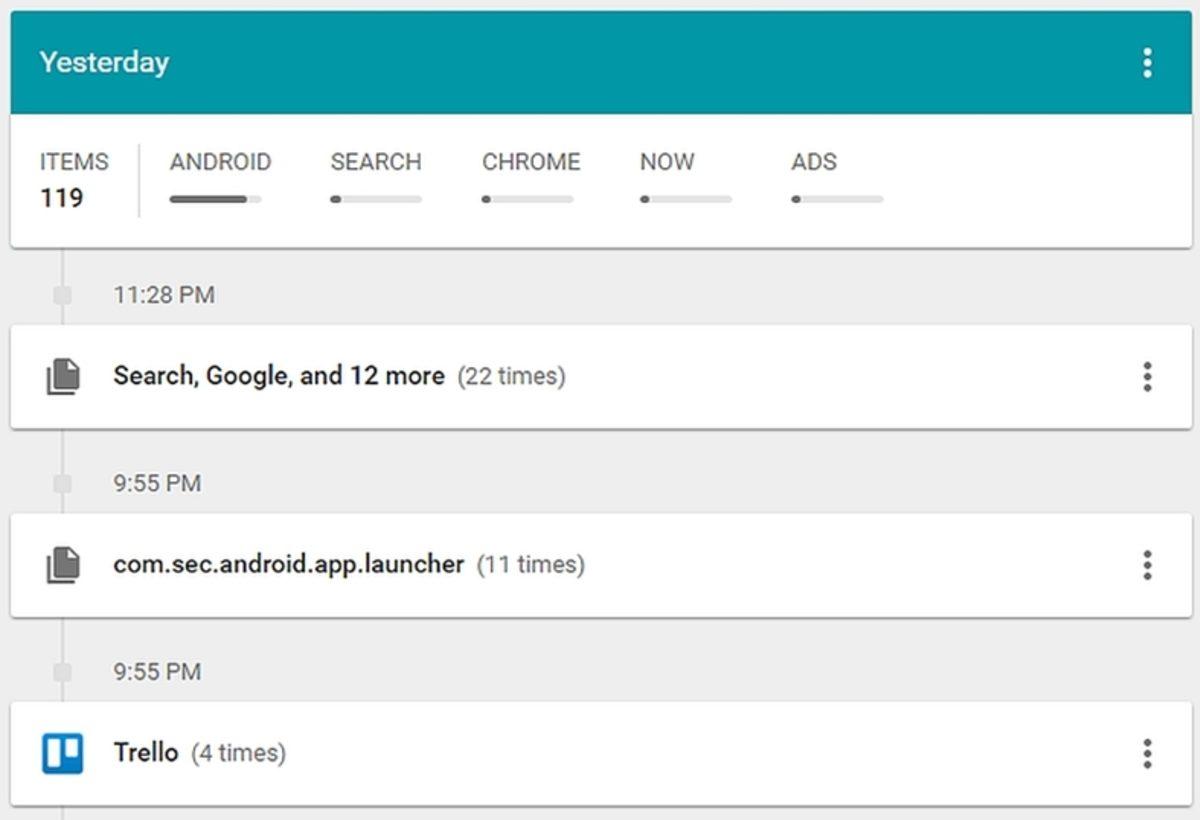This screenshot has height=820, width=1200.
Task: Click the stacked documents icon beside Search, Google
Action: point(65,375)
